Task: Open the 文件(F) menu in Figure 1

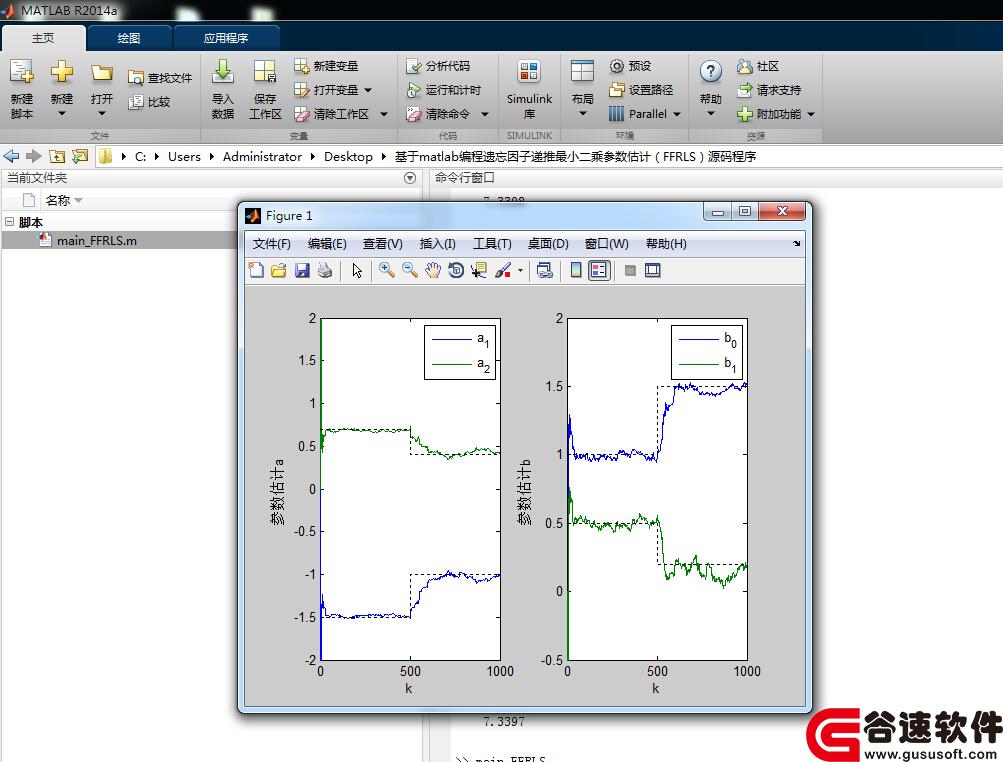Action: 272,244
